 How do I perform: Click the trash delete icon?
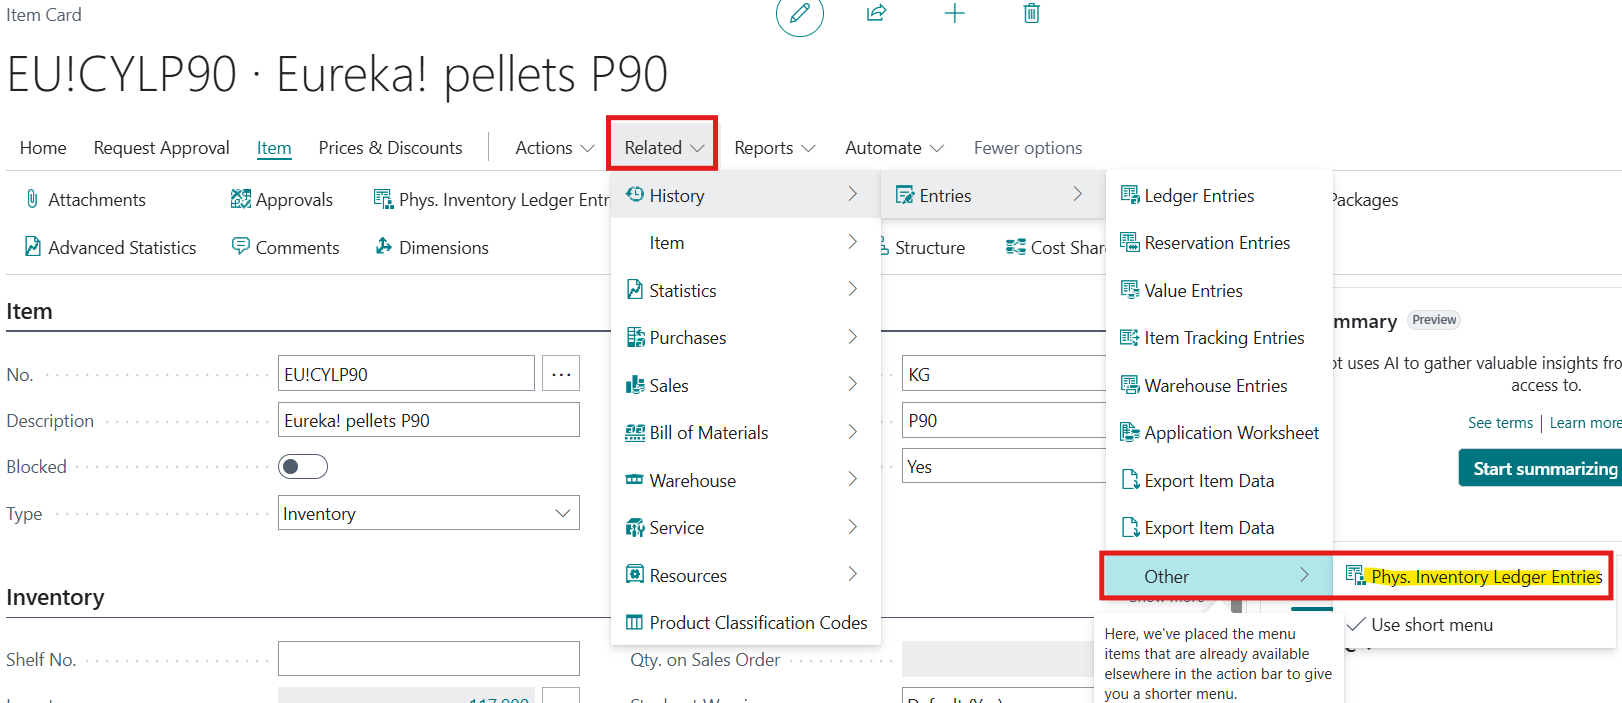click(x=1031, y=13)
